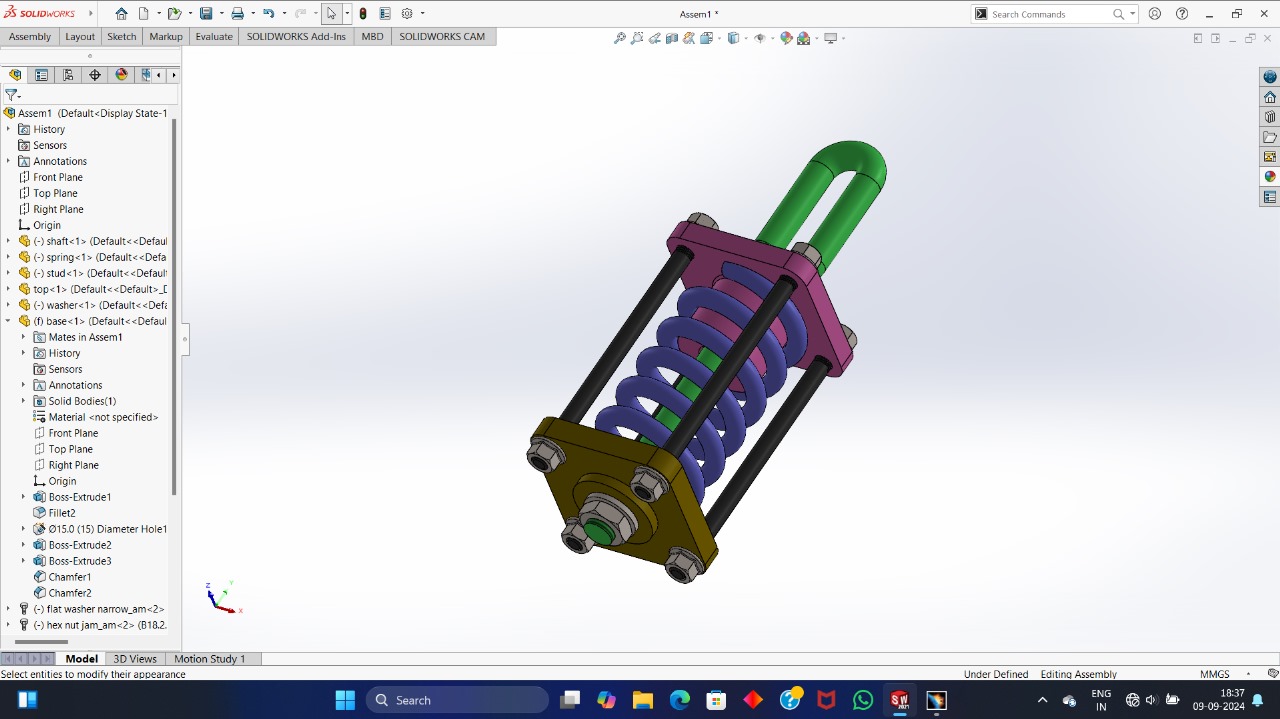Image resolution: width=1280 pixels, height=719 pixels.
Task: Collapse the base<1> component
Action: coord(9,321)
